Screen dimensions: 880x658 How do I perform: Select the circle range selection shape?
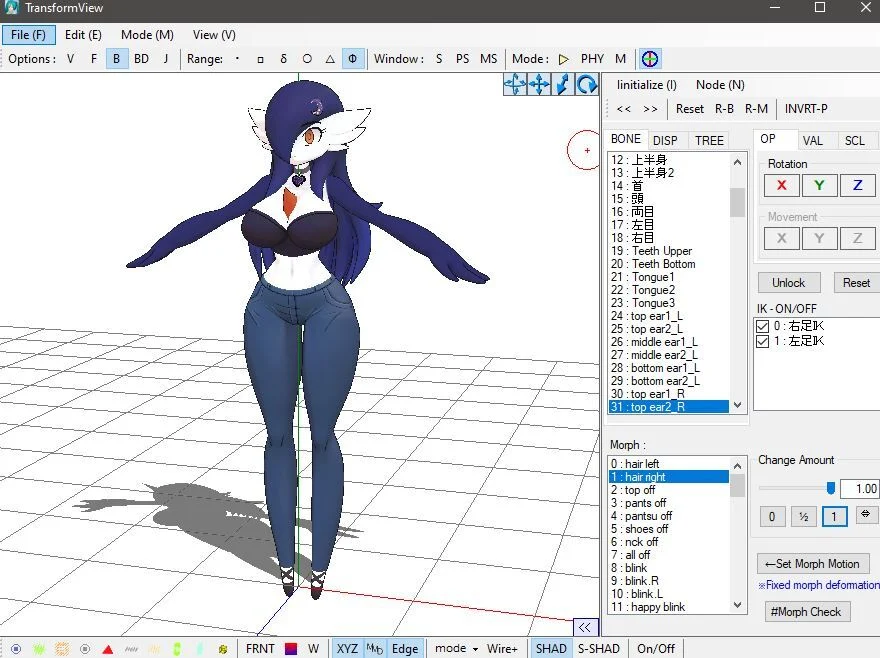click(x=307, y=59)
